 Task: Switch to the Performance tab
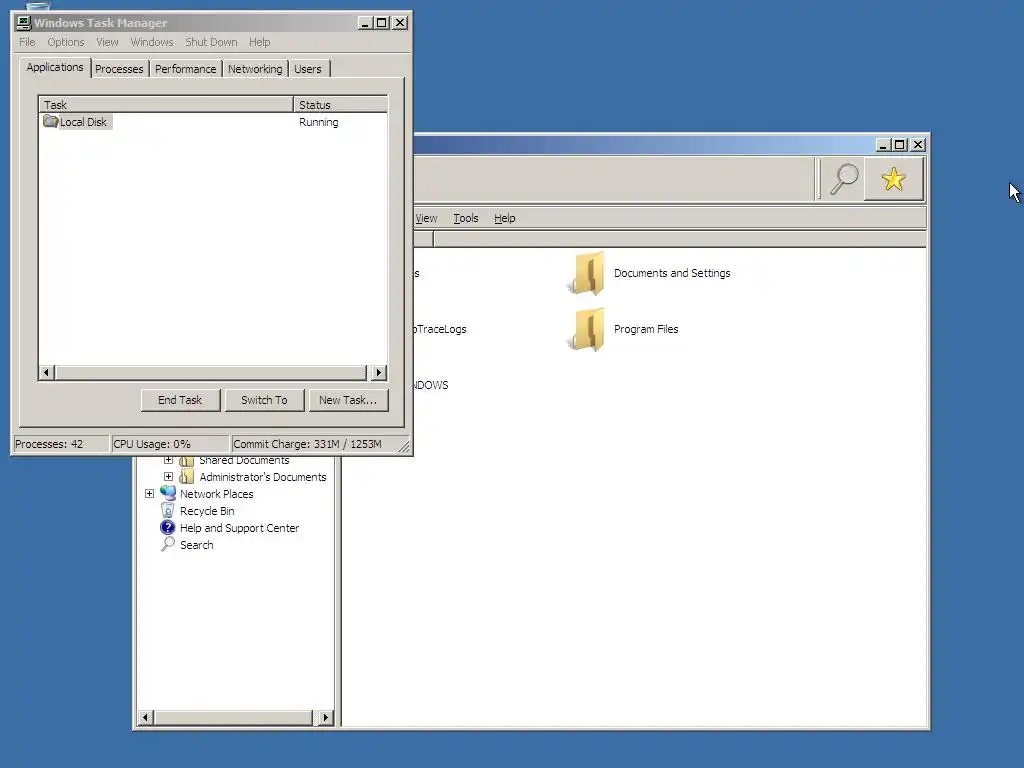185,69
